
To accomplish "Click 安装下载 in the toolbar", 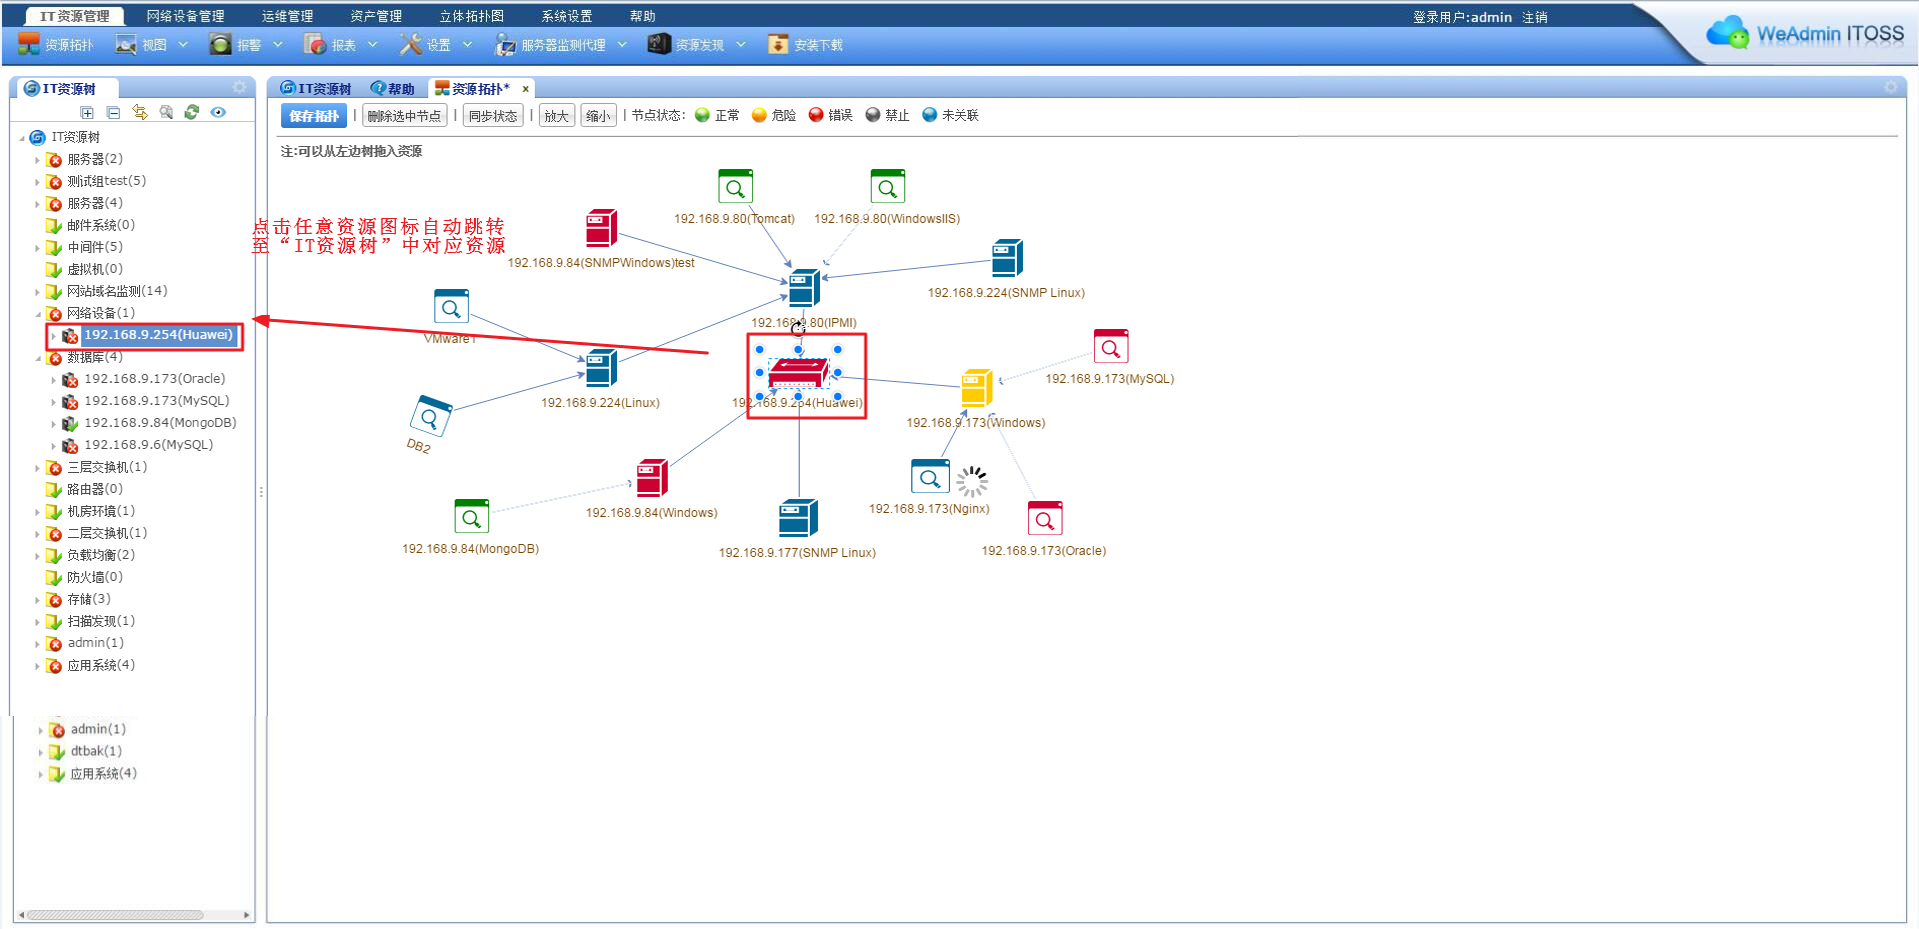I will pos(805,45).
